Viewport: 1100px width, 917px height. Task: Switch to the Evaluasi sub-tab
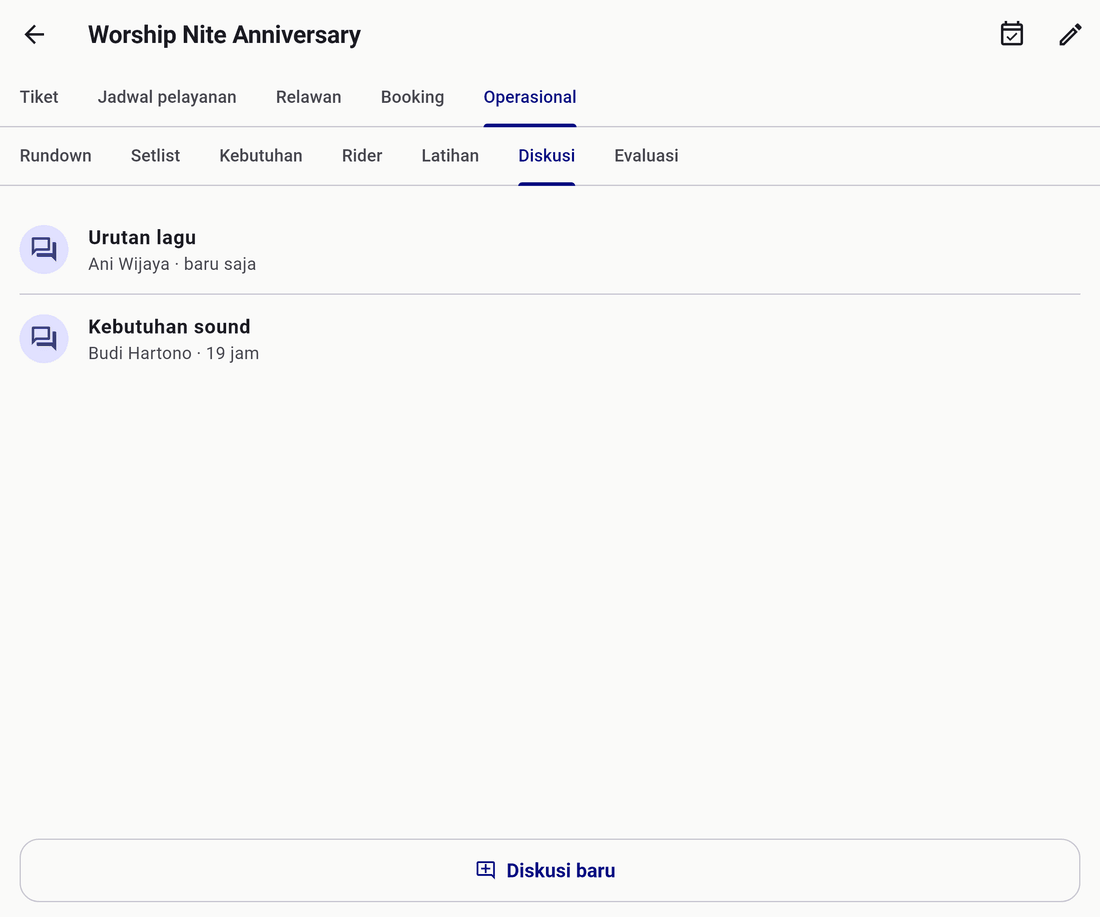click(646, 156)
